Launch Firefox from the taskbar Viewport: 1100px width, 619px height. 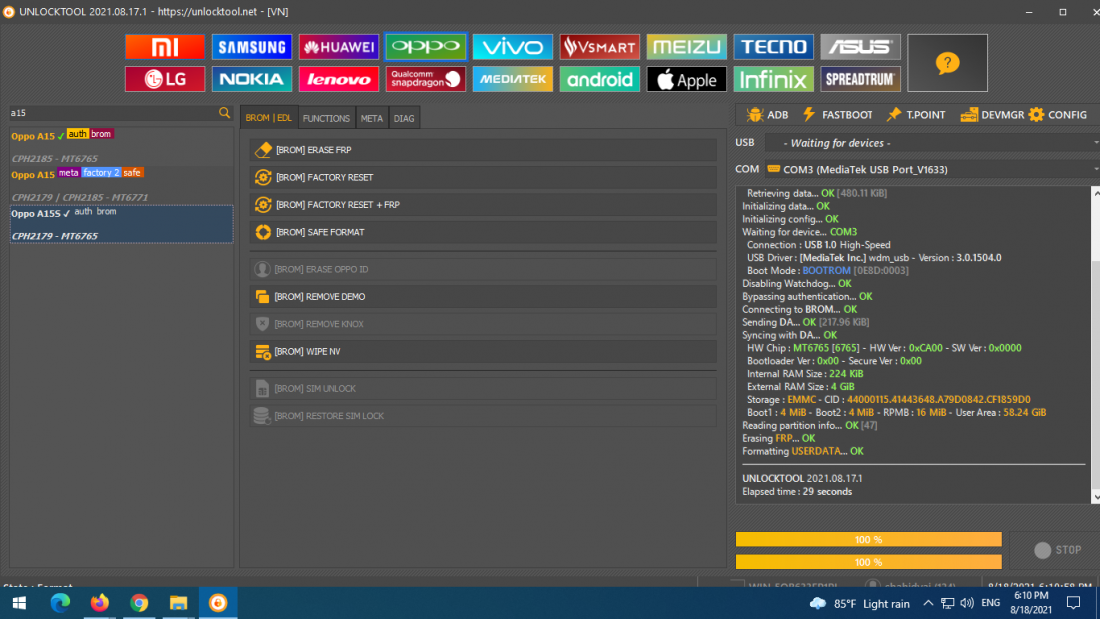click(x=100, y=603)
